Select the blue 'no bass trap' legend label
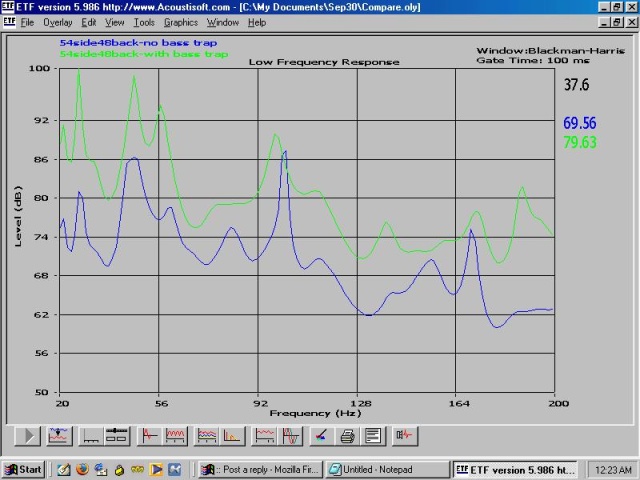The image size is (640, 480). (x=138, y=43)
